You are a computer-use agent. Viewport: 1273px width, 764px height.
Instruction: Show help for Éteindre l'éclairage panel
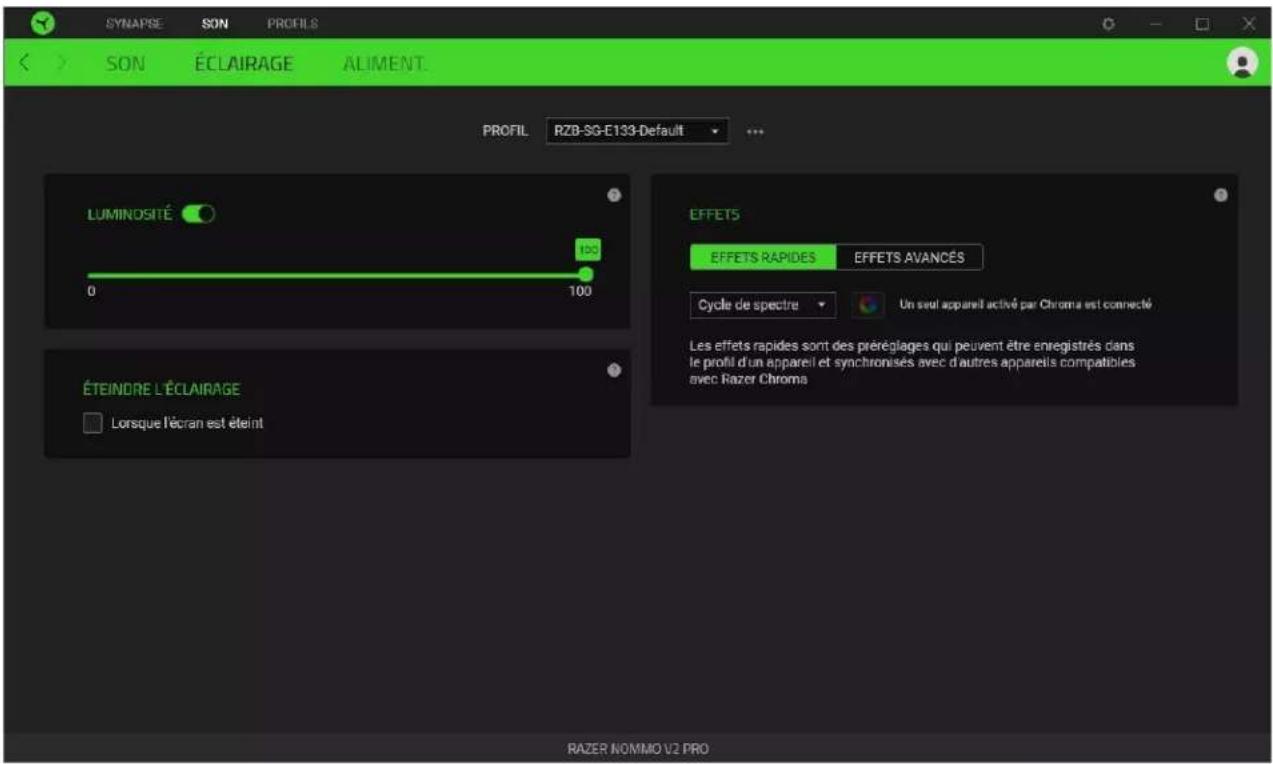[614, 370]
